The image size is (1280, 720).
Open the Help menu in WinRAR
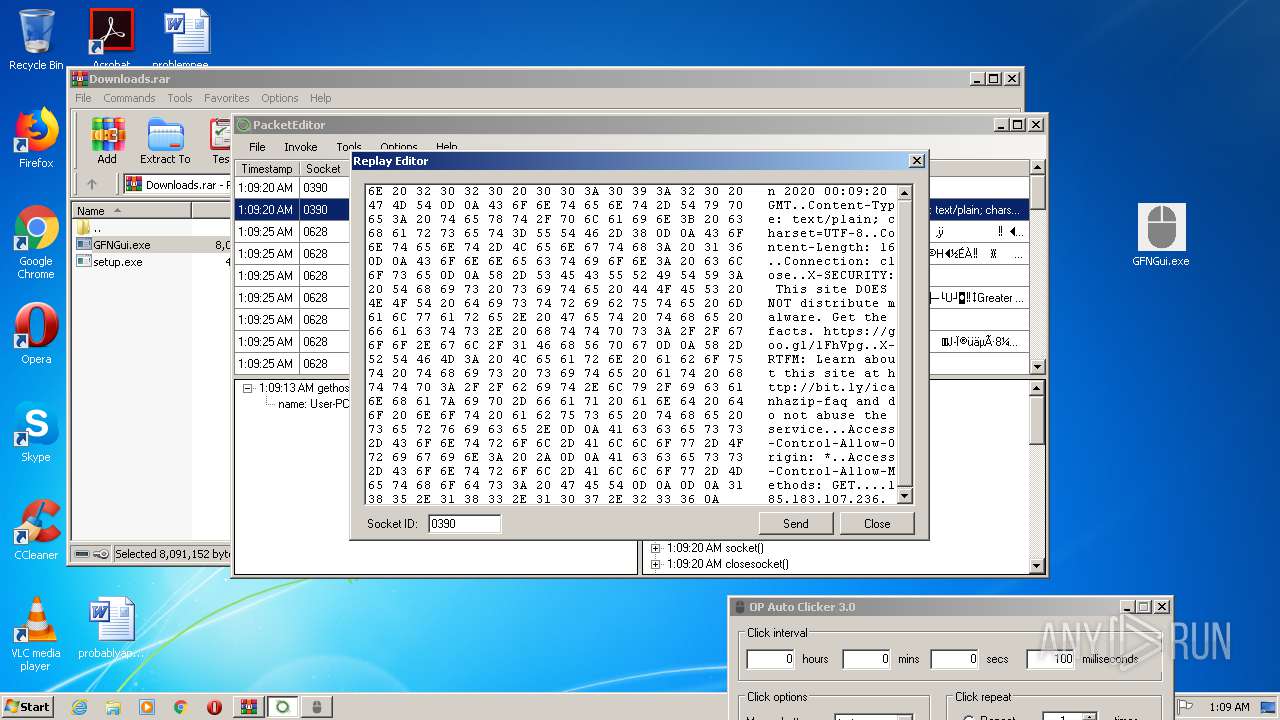(320, 98)
